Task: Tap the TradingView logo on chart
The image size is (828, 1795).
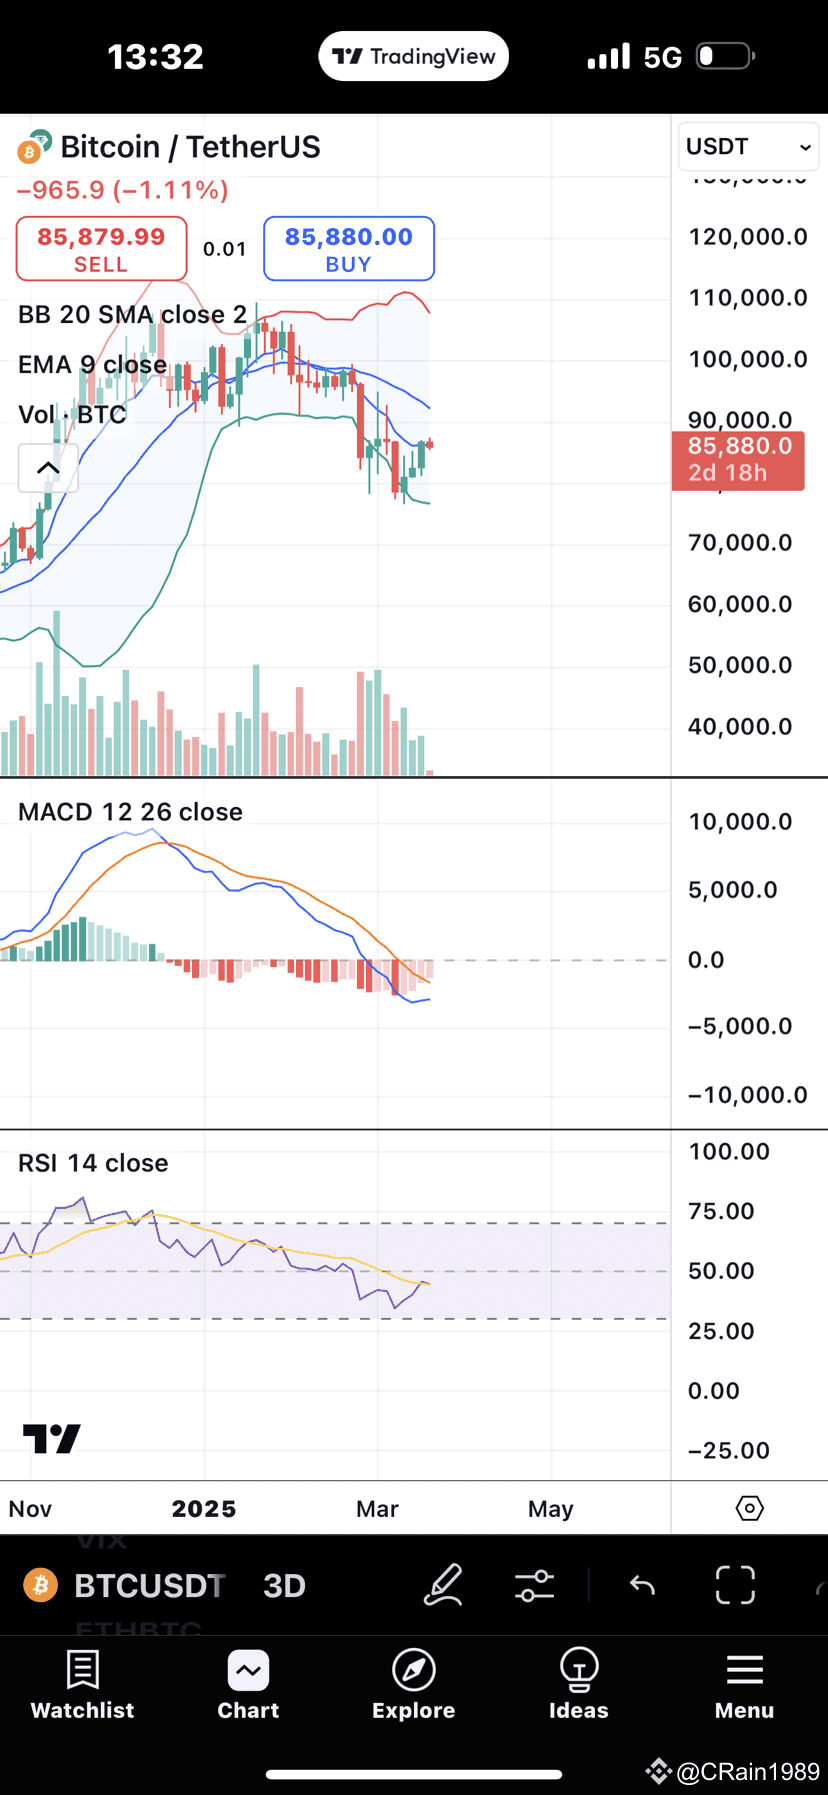Action: tap(52, 1439)
